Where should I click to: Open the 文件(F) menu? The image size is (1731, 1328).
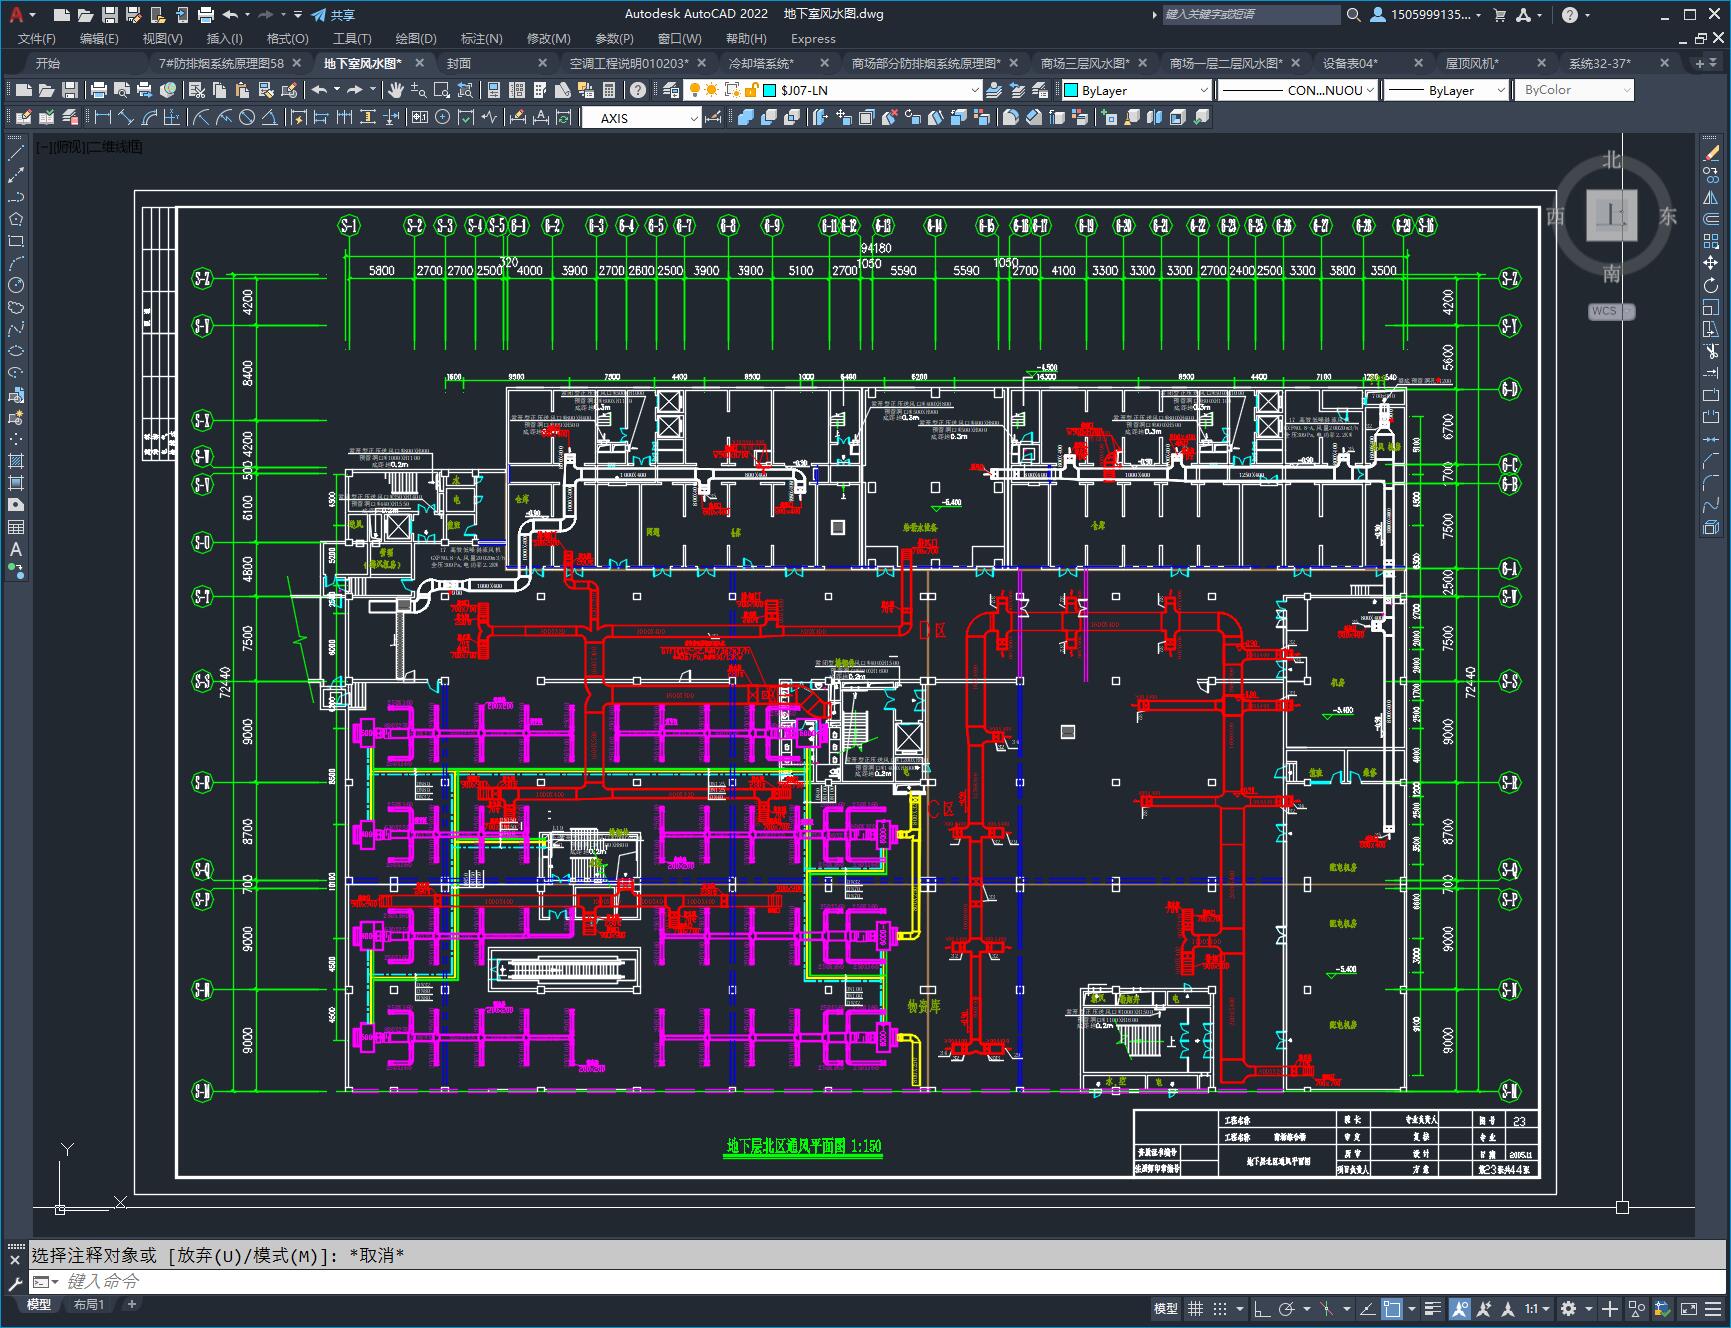tap(37, 38)
